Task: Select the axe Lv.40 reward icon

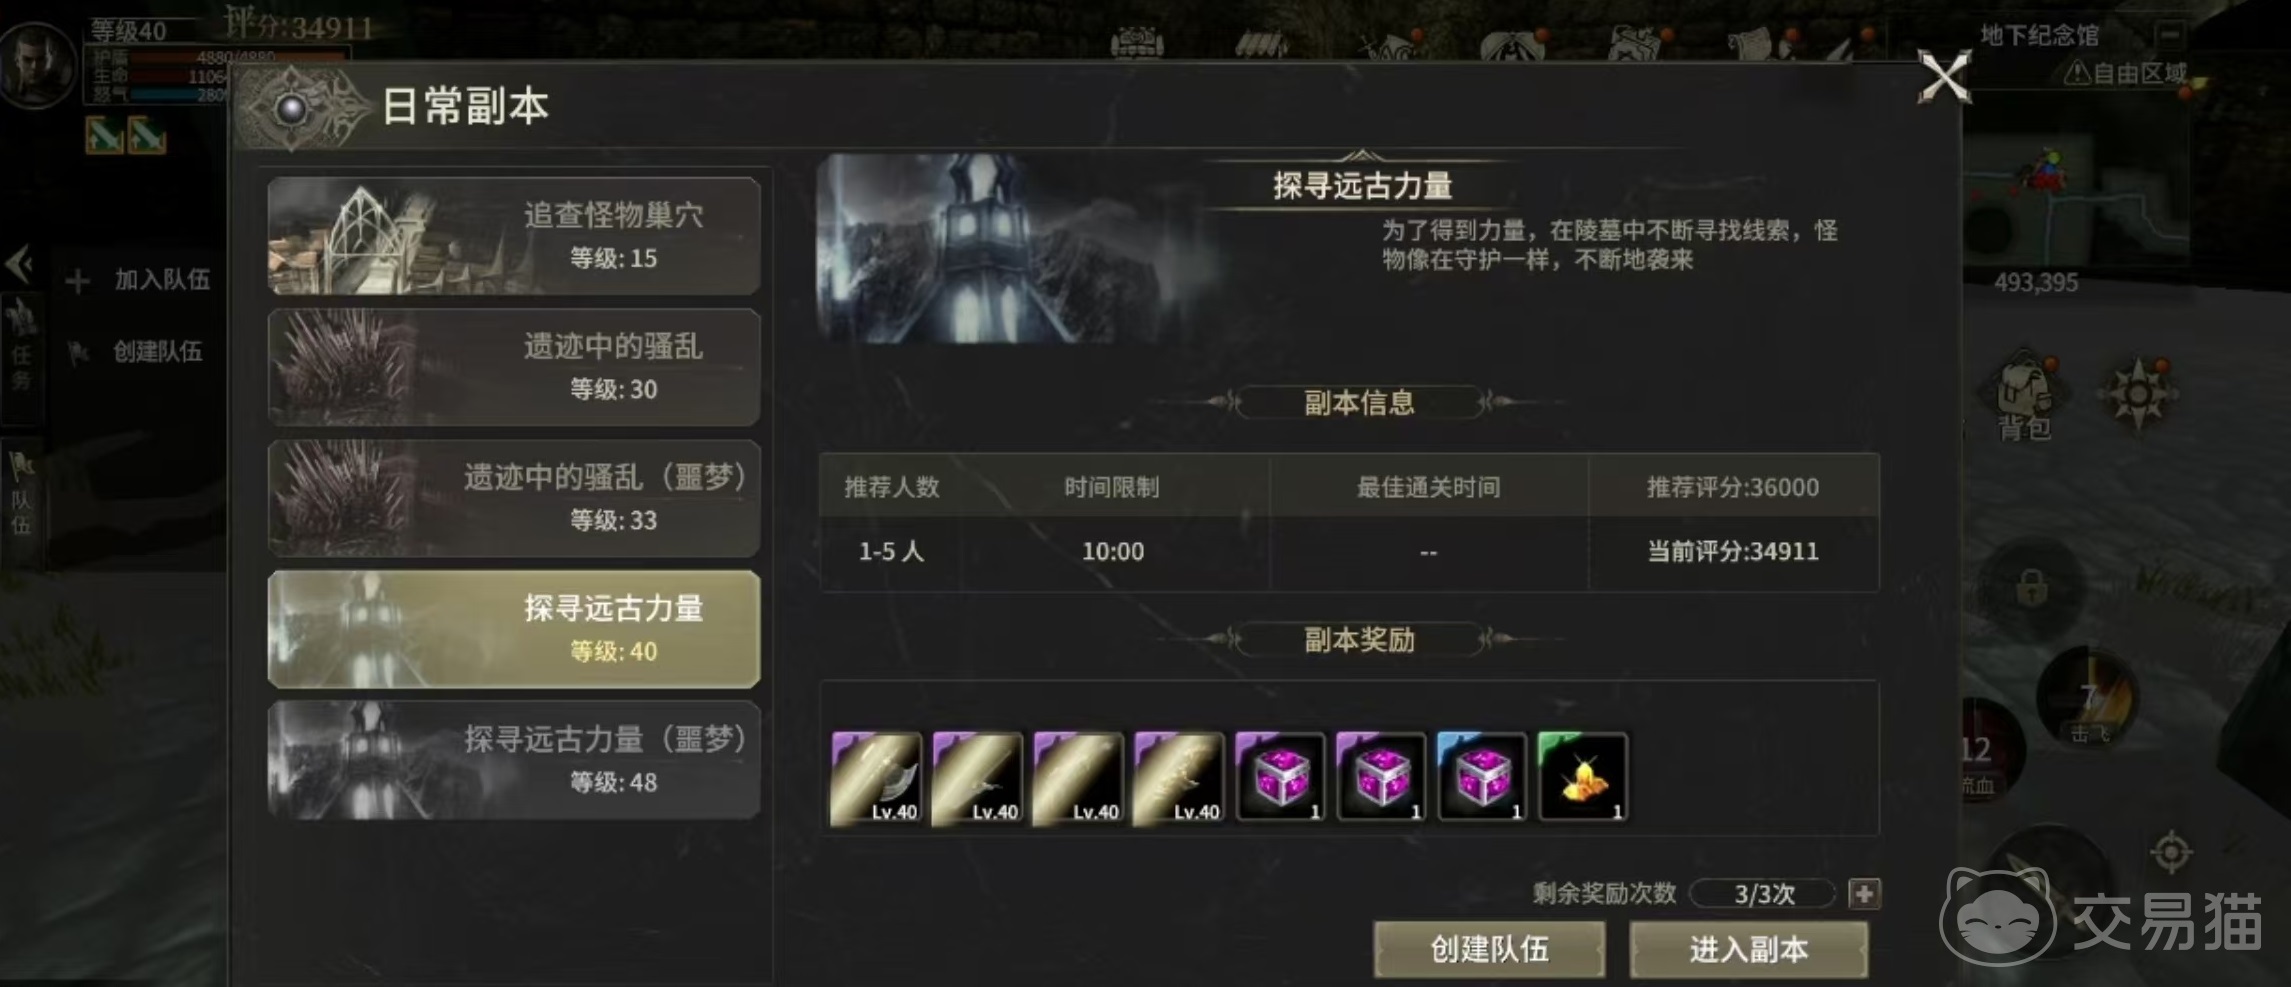Action: tap(876, 778)
